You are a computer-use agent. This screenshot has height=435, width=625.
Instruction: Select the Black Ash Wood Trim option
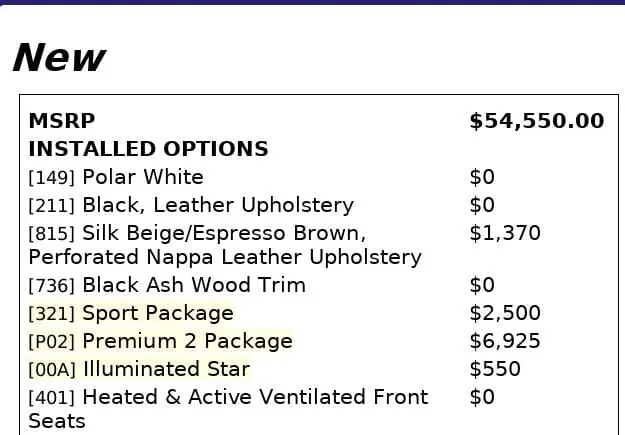(194, 285)
